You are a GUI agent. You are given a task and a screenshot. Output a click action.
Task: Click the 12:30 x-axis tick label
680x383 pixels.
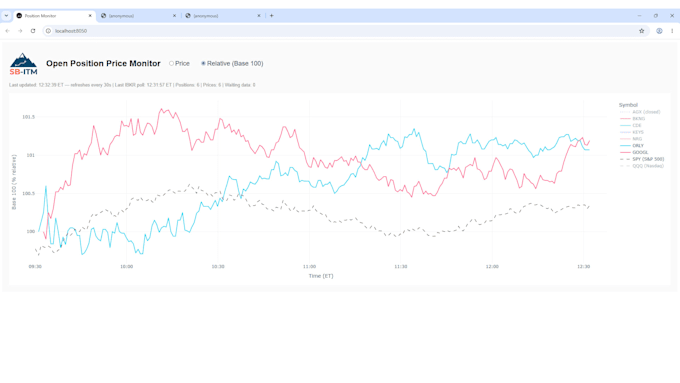pyautogui.click(x=584, y=267)
